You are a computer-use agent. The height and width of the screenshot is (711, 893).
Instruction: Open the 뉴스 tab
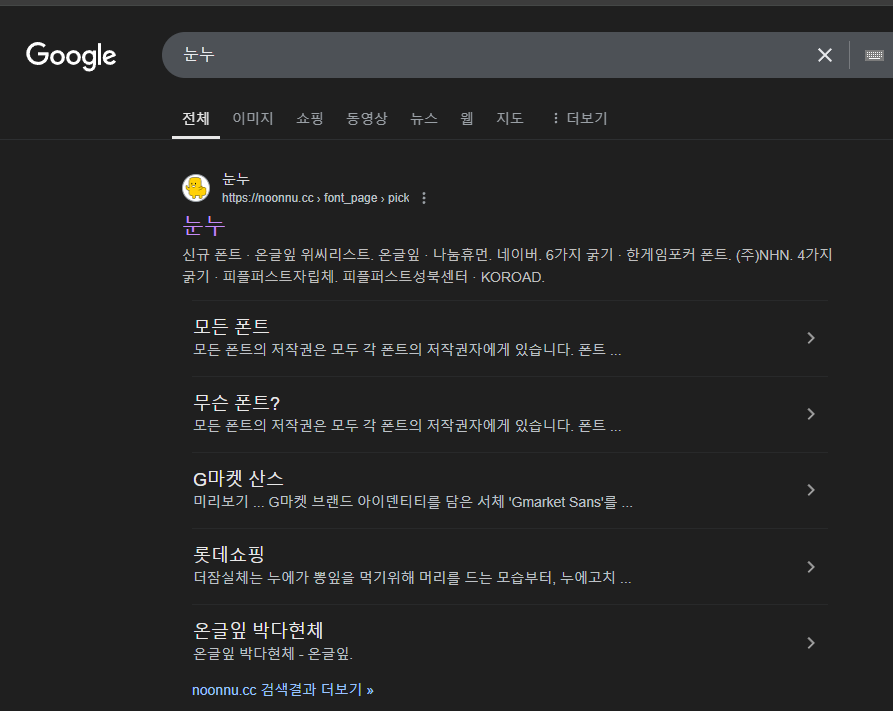[x=424, y=118]
